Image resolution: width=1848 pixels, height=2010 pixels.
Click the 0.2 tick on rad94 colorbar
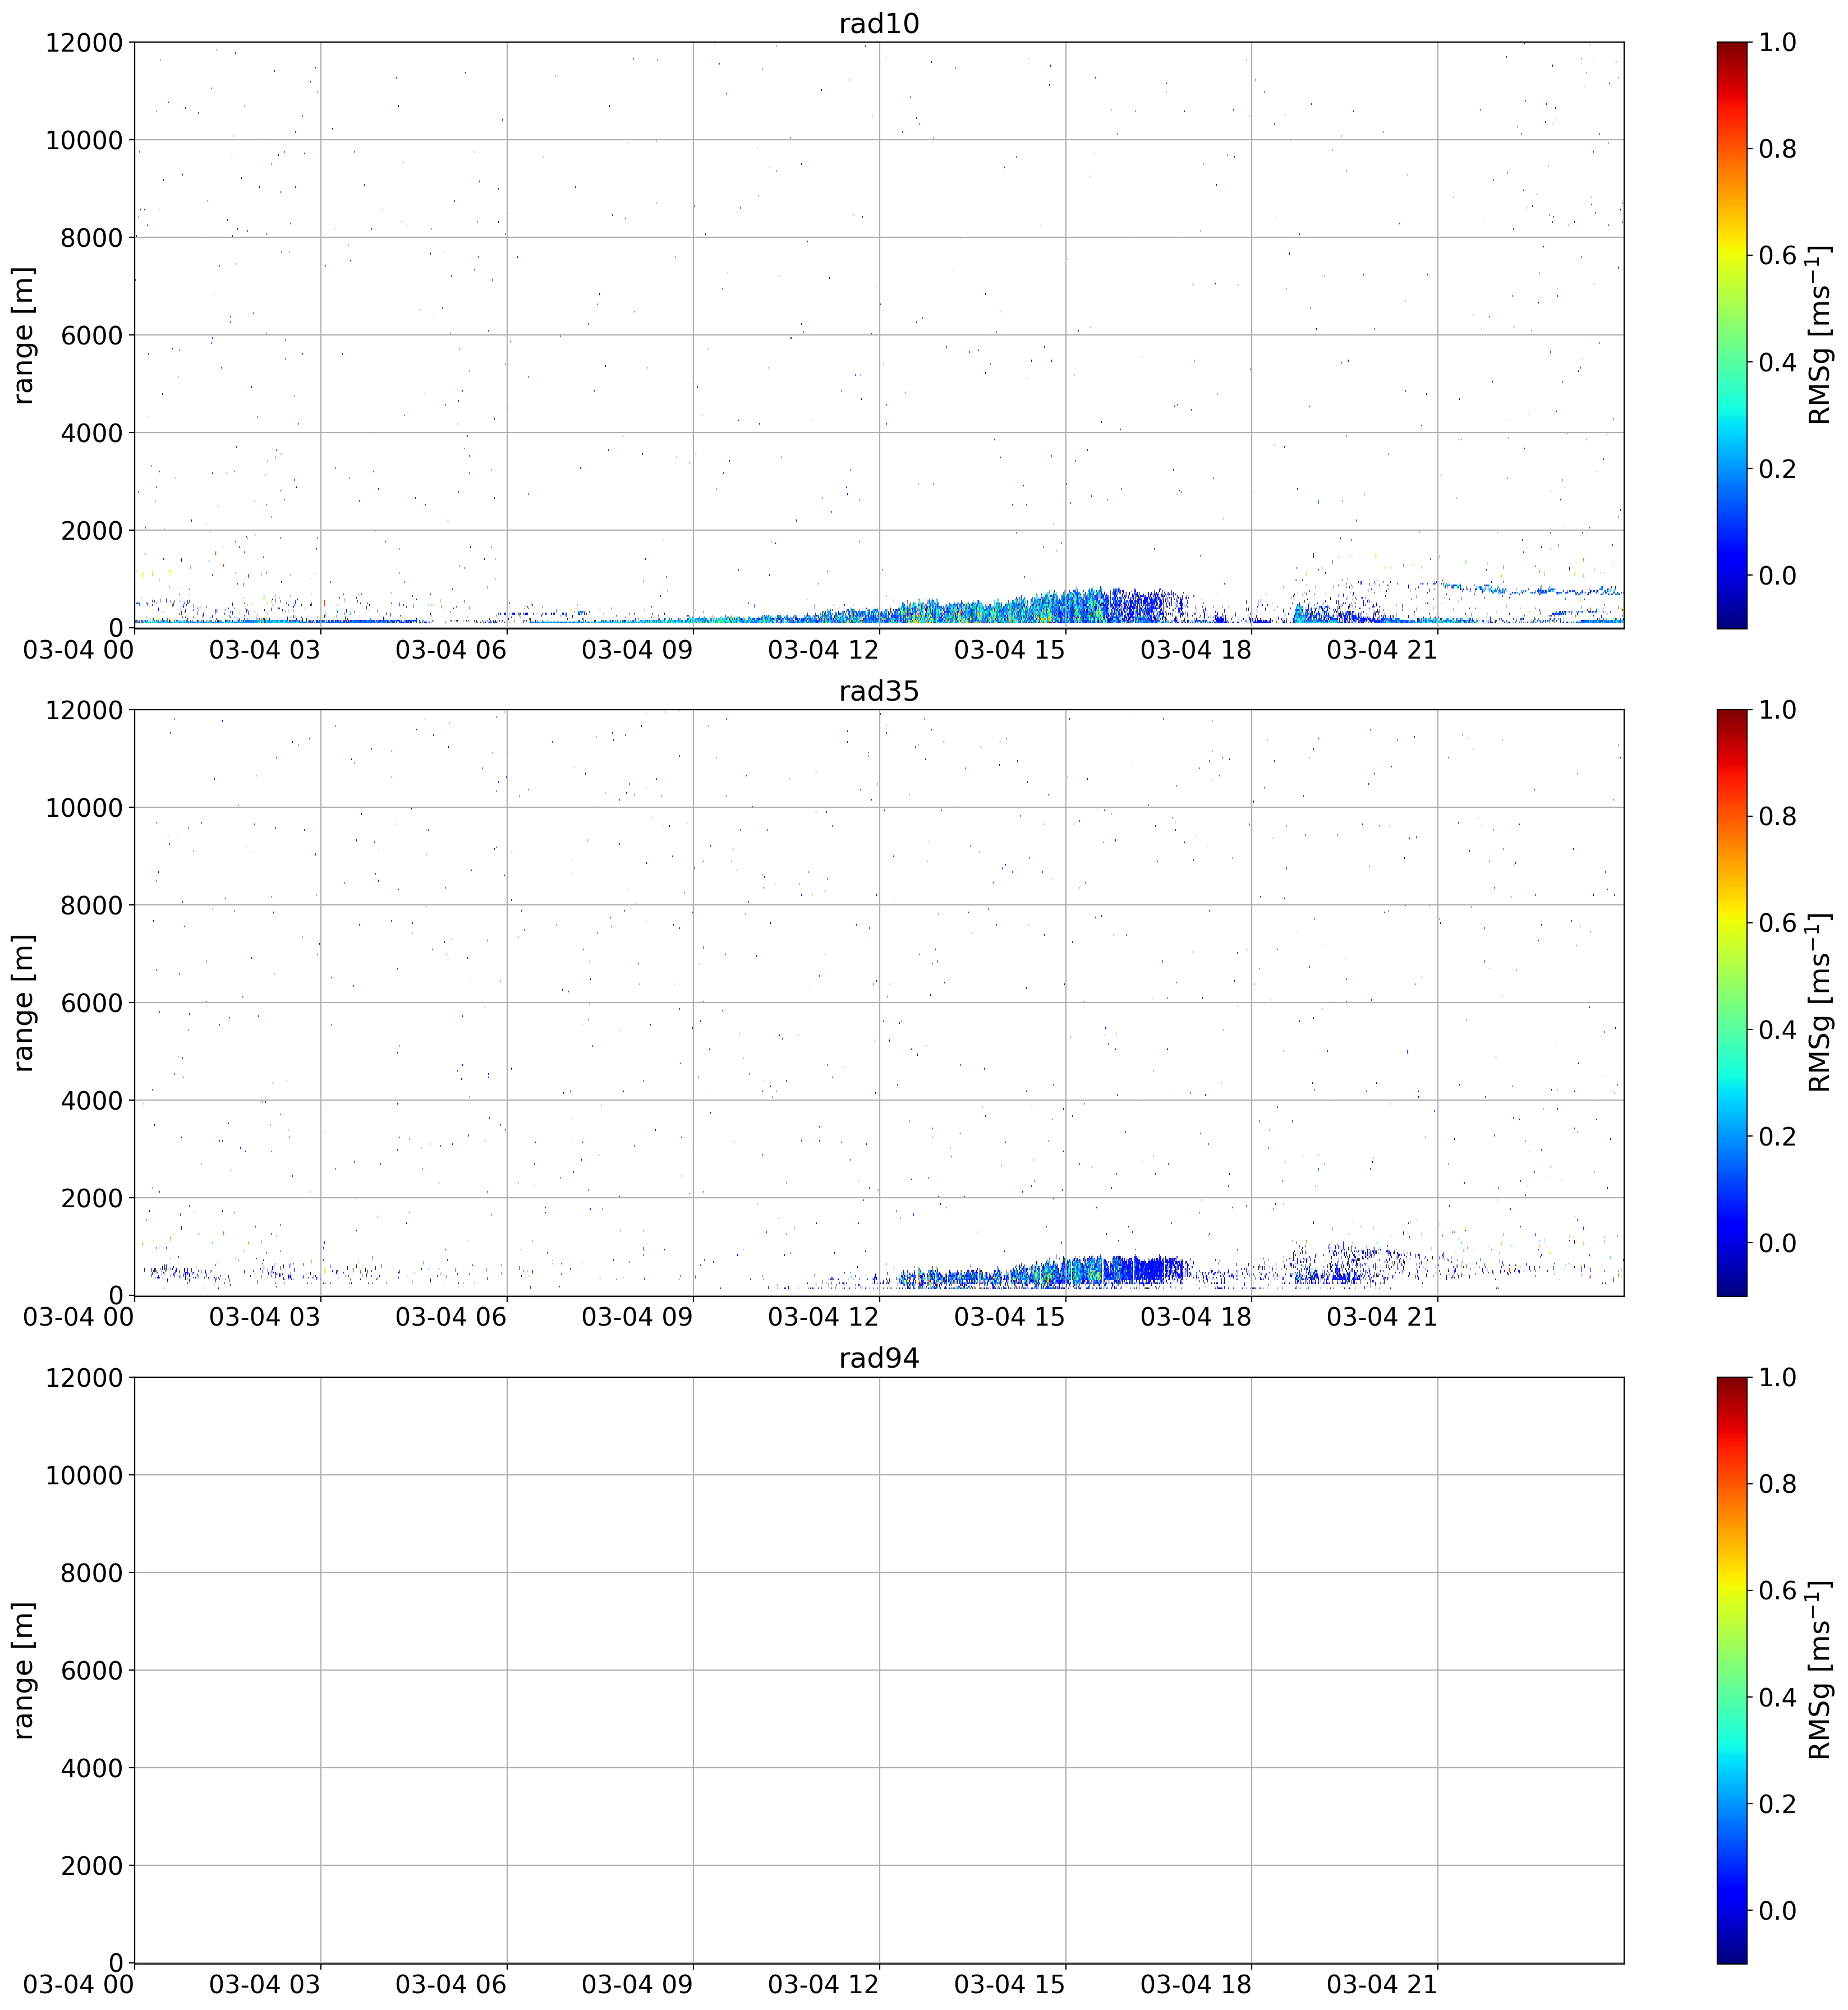pos(1778,1804)
